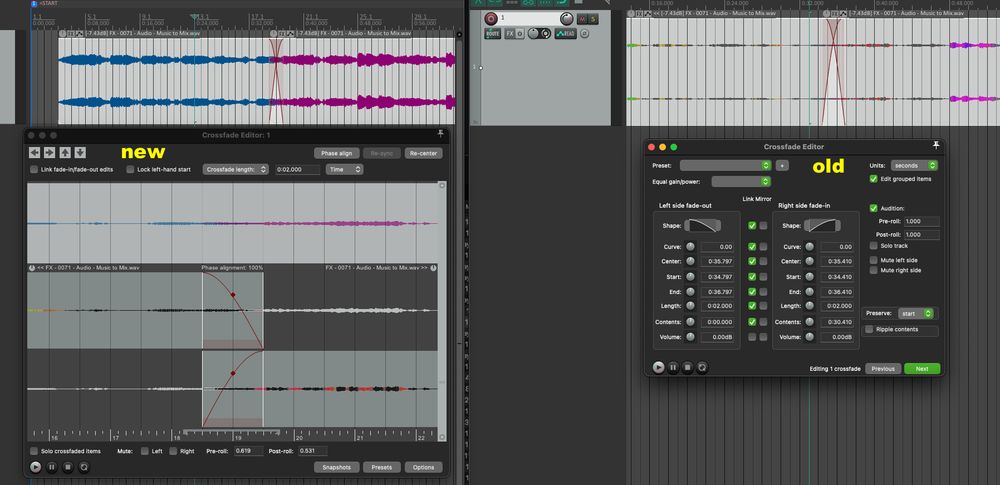Click old editor Pre-roll field 1.000

tap(922, 221)
